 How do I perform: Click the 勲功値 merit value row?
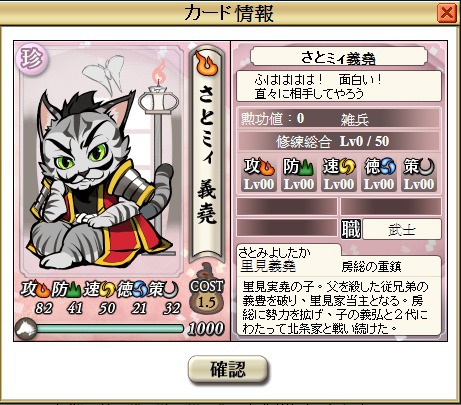(x=339, y=119)
